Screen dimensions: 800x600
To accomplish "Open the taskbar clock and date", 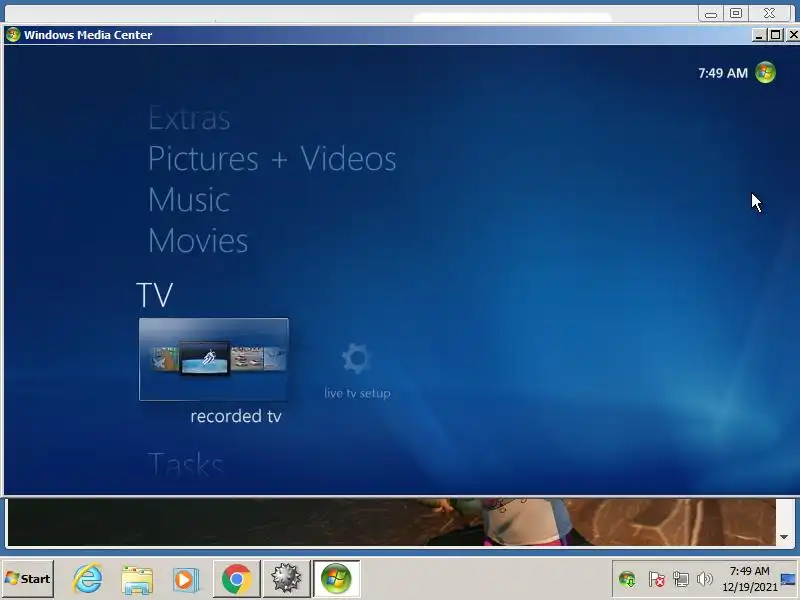I will pyautogui.click(x=749, y=579).
